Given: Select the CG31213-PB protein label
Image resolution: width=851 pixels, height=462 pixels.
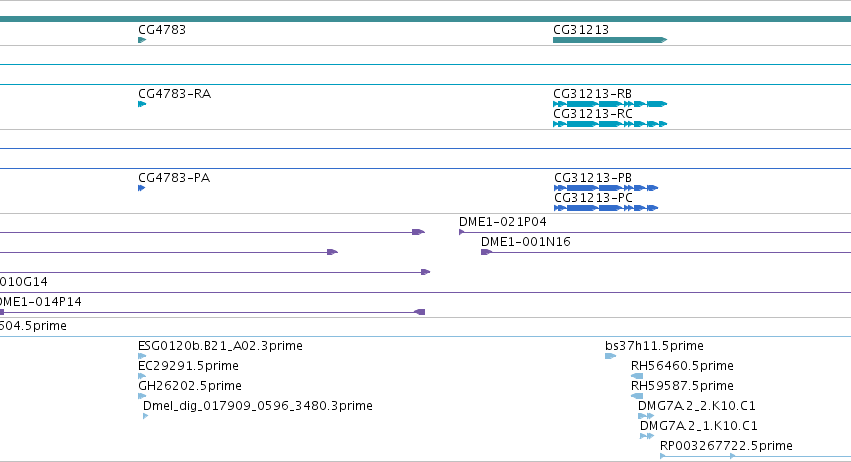Looking at the screenshot, I should 593,178.
